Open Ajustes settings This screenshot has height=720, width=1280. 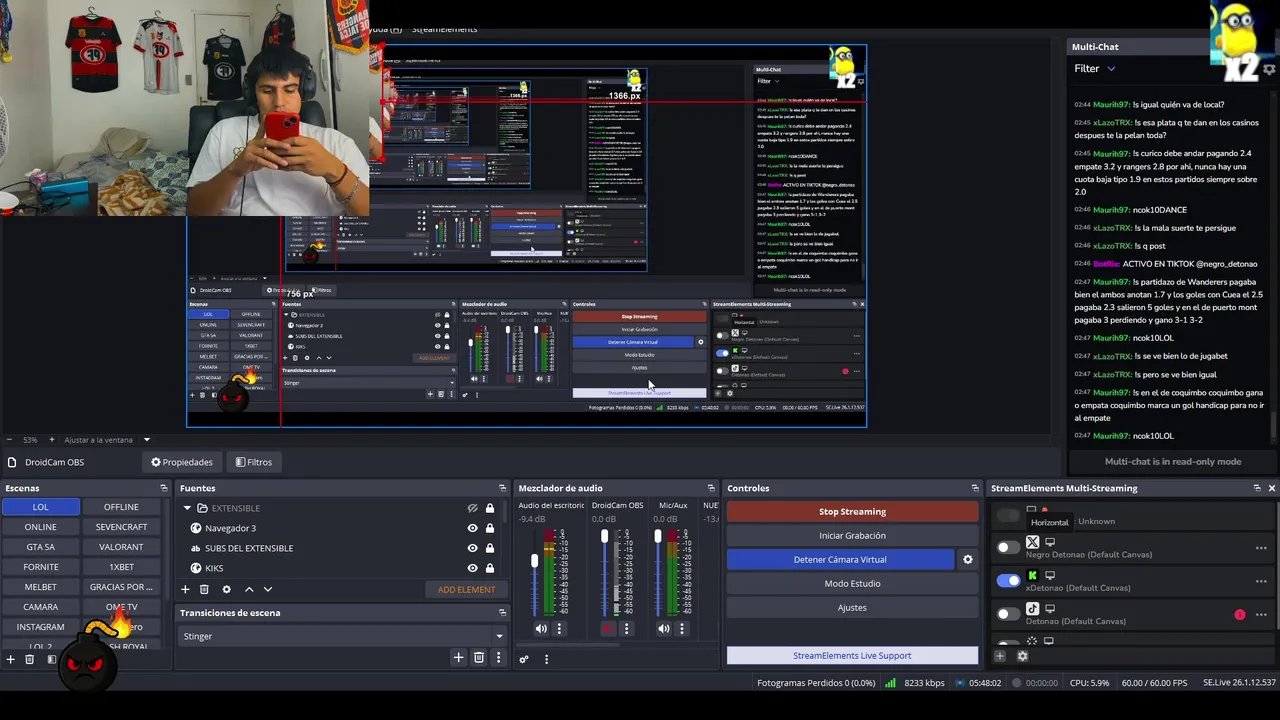pyautogui.click(x=852, y=608)
